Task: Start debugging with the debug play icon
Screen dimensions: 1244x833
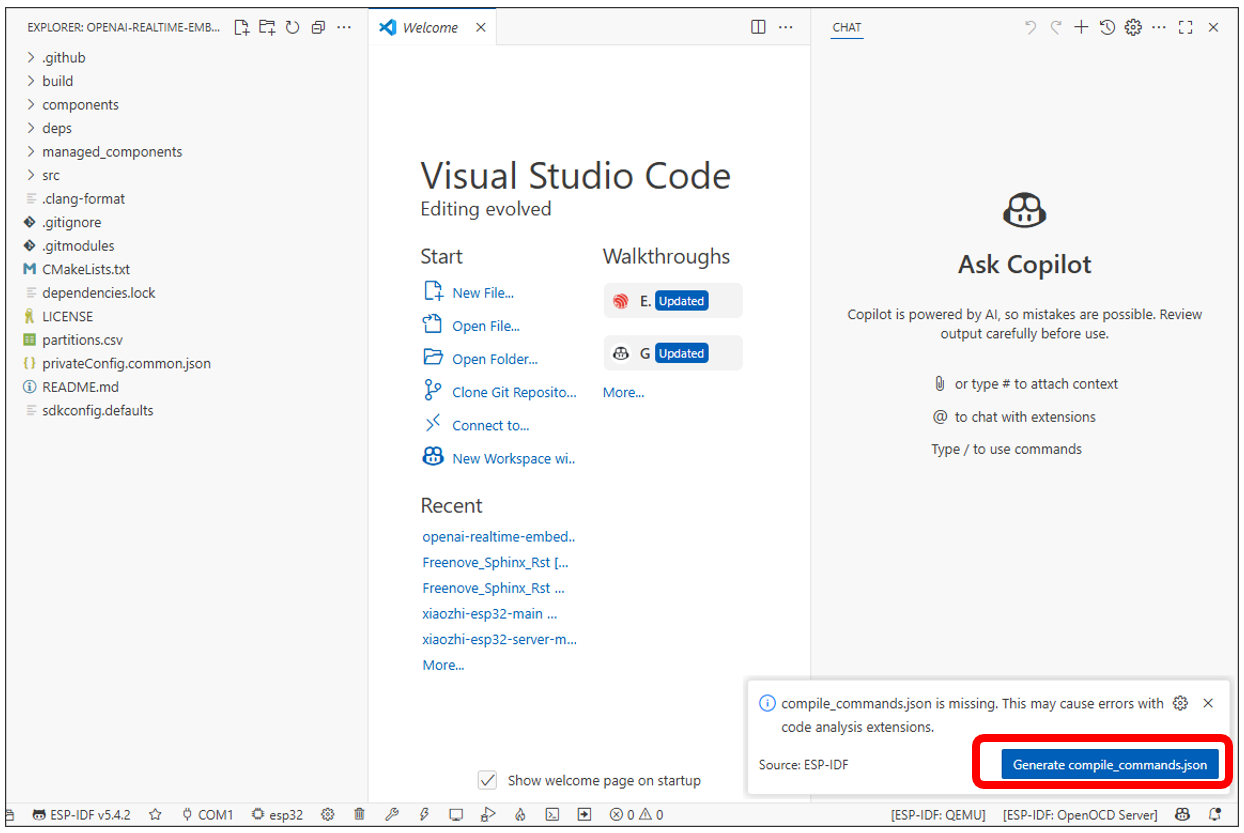Action: point(488,815)
